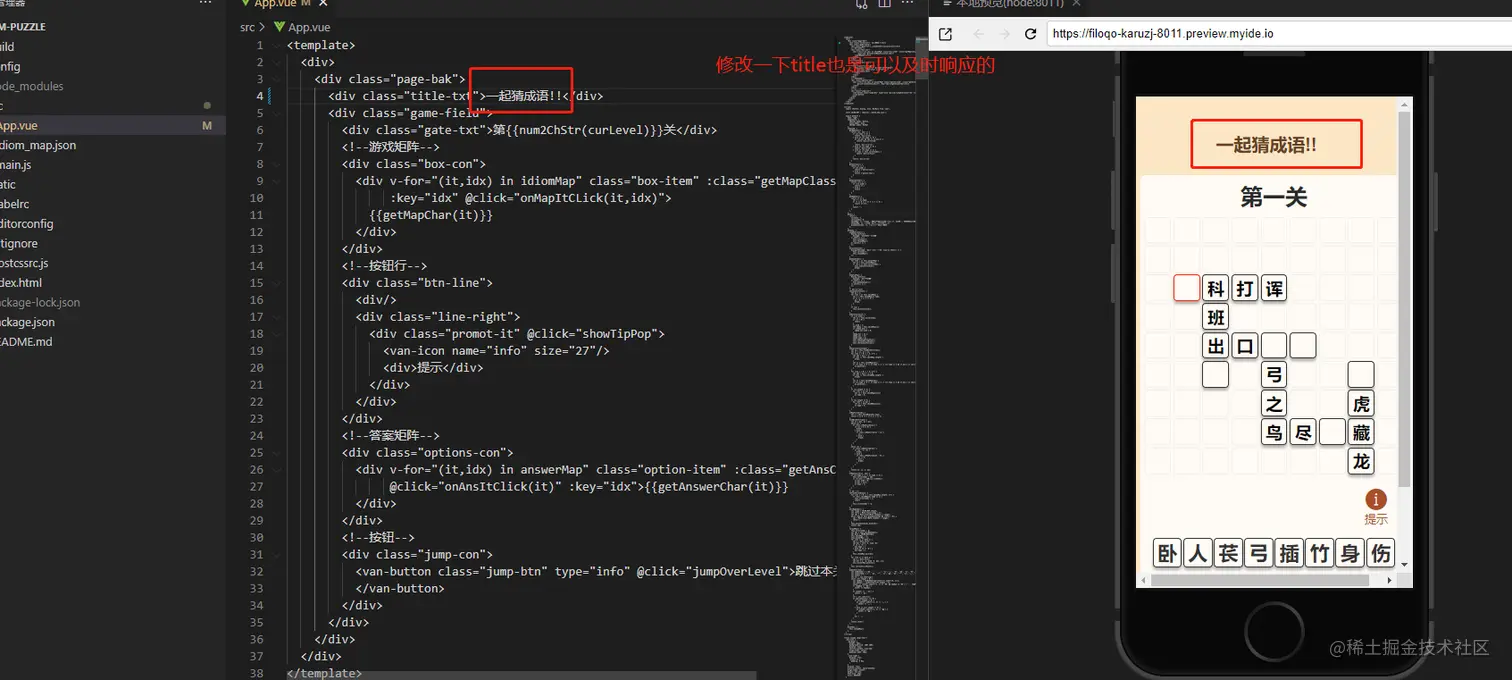Click the 尽 puzzle tile
Image resolution: width=1512 pixels, height=680 pixels.
1302,432
